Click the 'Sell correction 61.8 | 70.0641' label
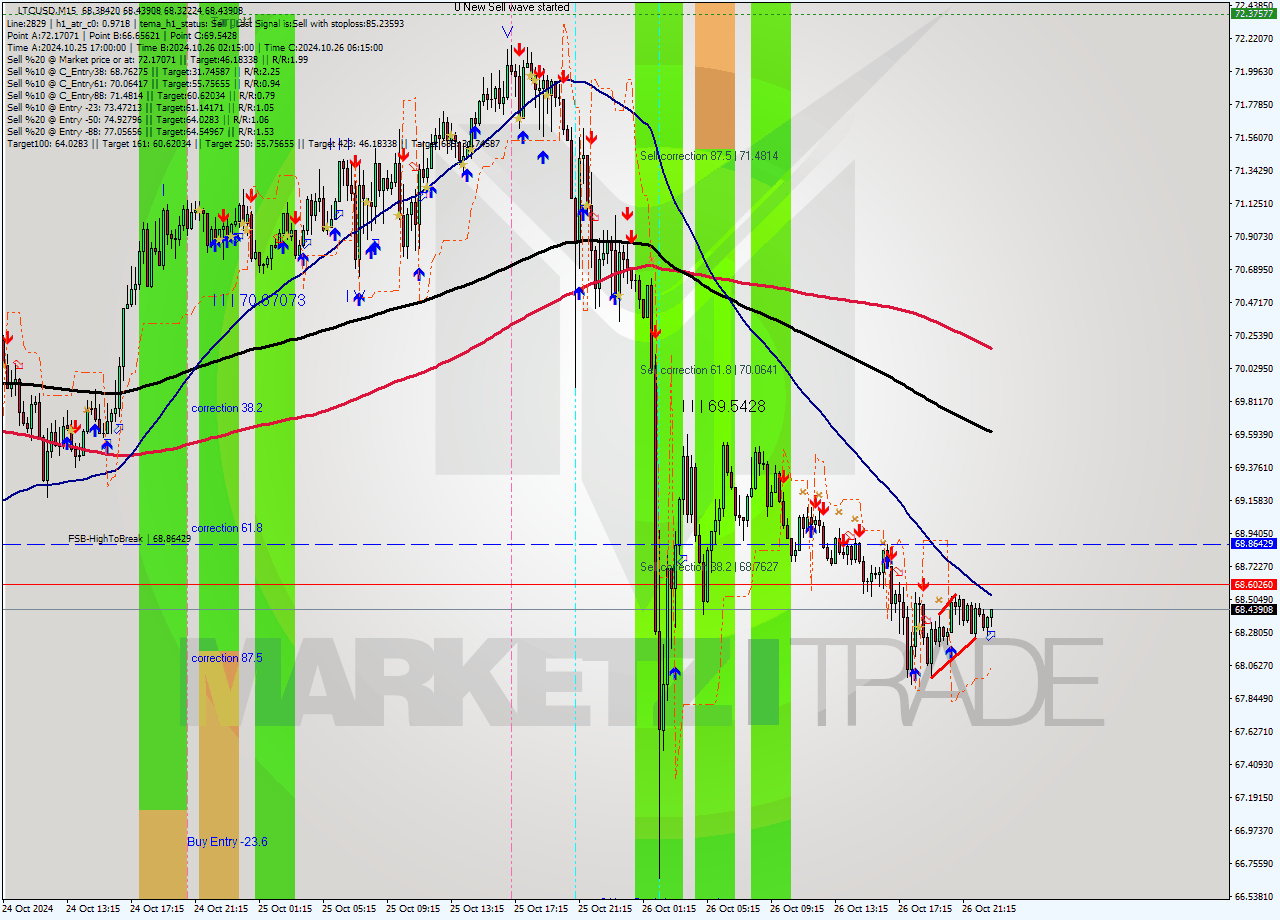Image resolution: width=1280 pixels, height=920 pixels. click(709, 370)
